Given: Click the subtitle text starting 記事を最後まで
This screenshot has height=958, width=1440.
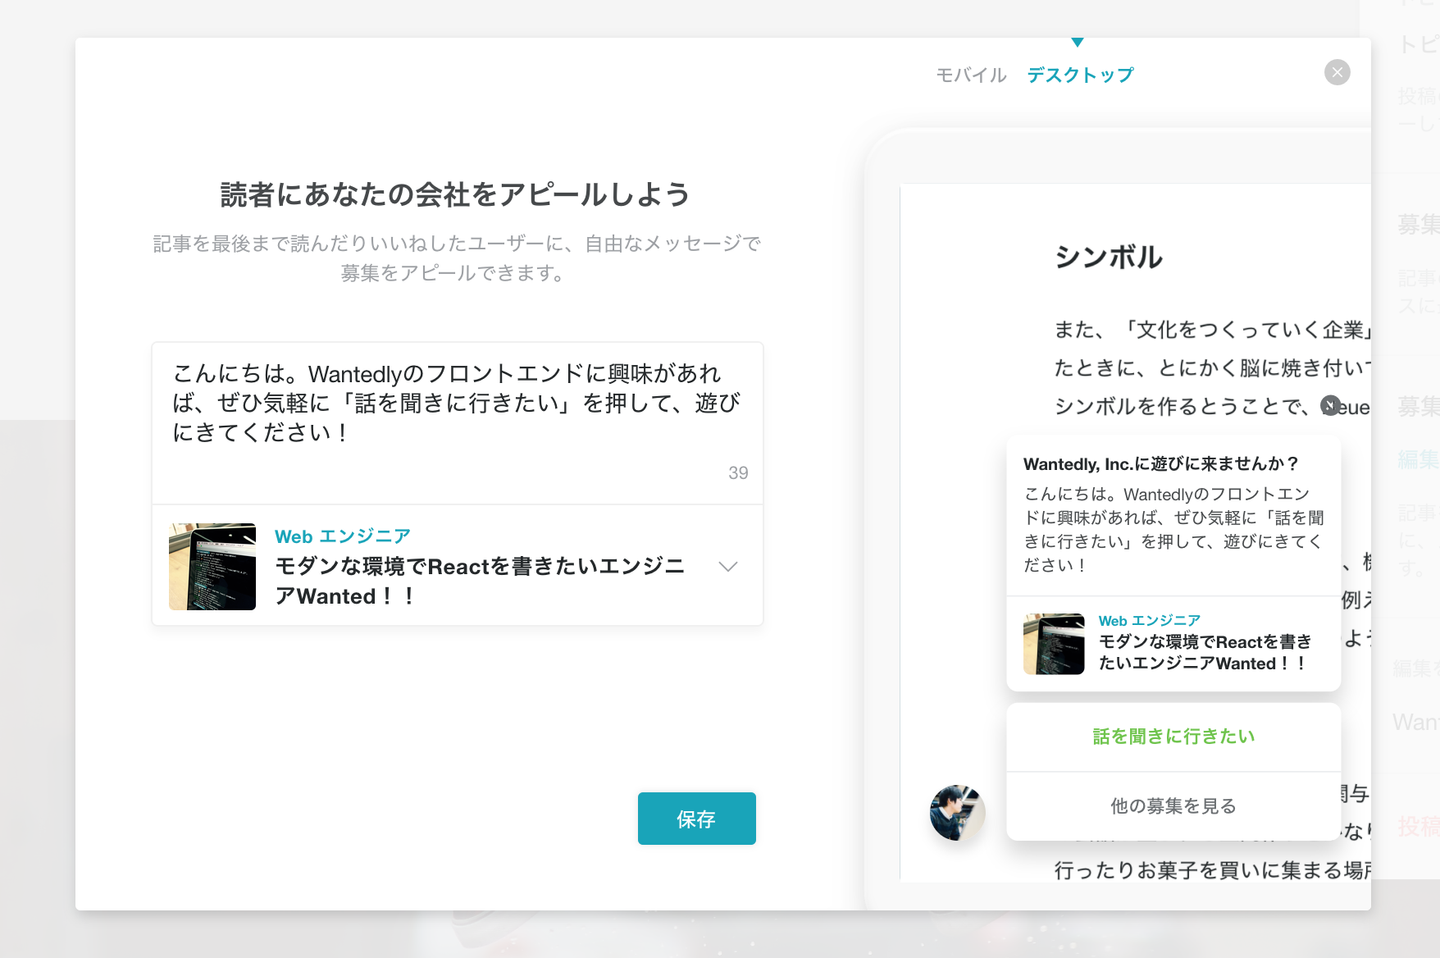Looking at the screenshot, I should pyautogui.click(x=456, y=258).
